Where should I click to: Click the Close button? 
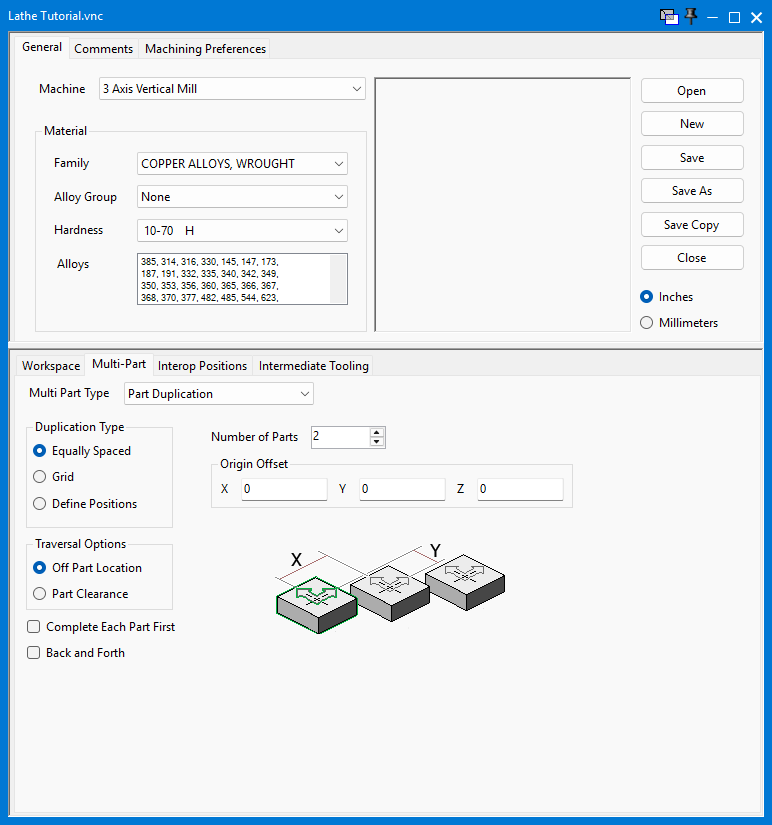click(692, 258)
